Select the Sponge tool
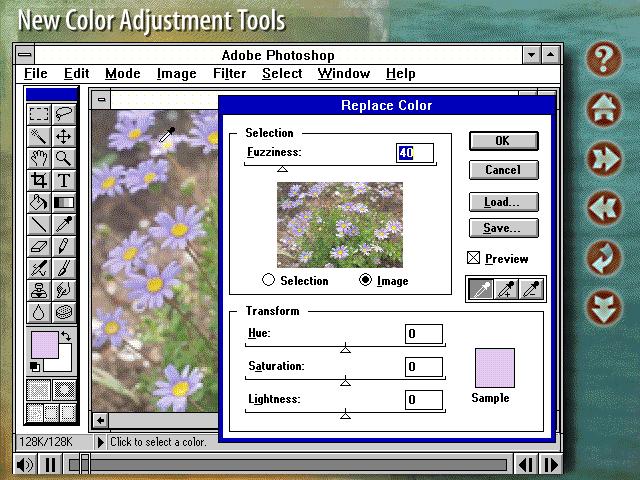The image size is (640, 480). coord(64,312)
